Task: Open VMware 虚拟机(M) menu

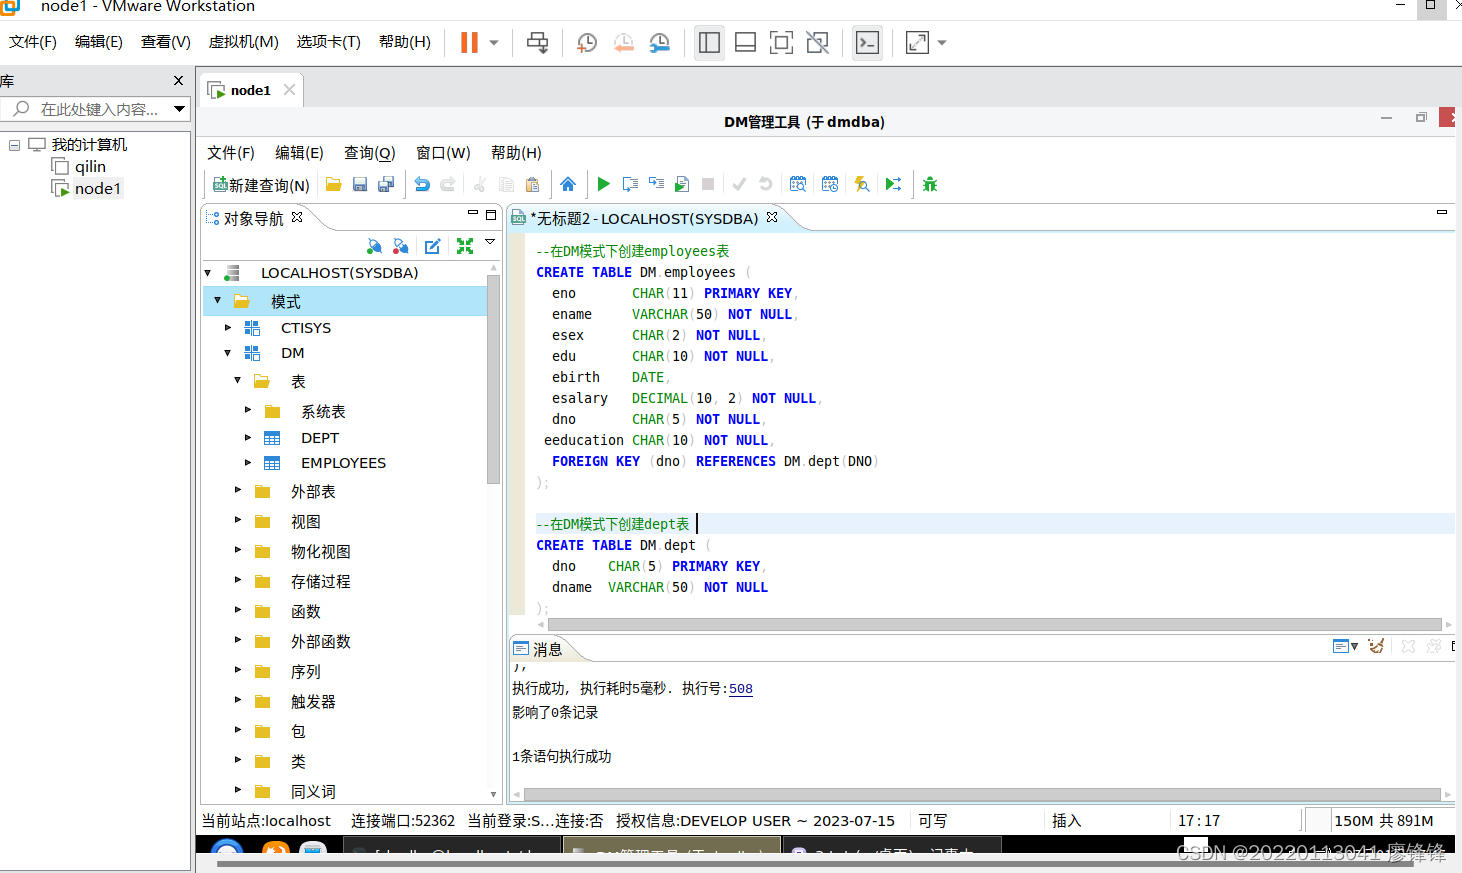Action: coord(243,41)
